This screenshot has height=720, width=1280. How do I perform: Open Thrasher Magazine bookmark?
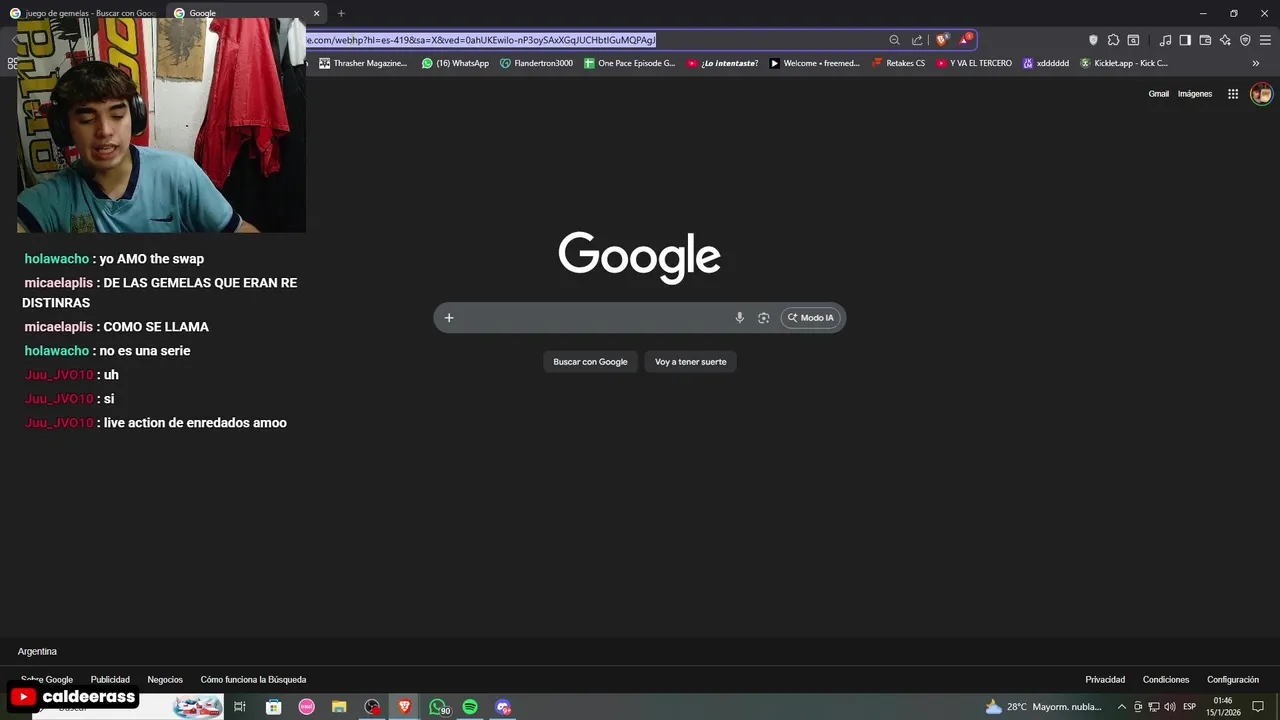pyautogui.click(x=363, y=63)
